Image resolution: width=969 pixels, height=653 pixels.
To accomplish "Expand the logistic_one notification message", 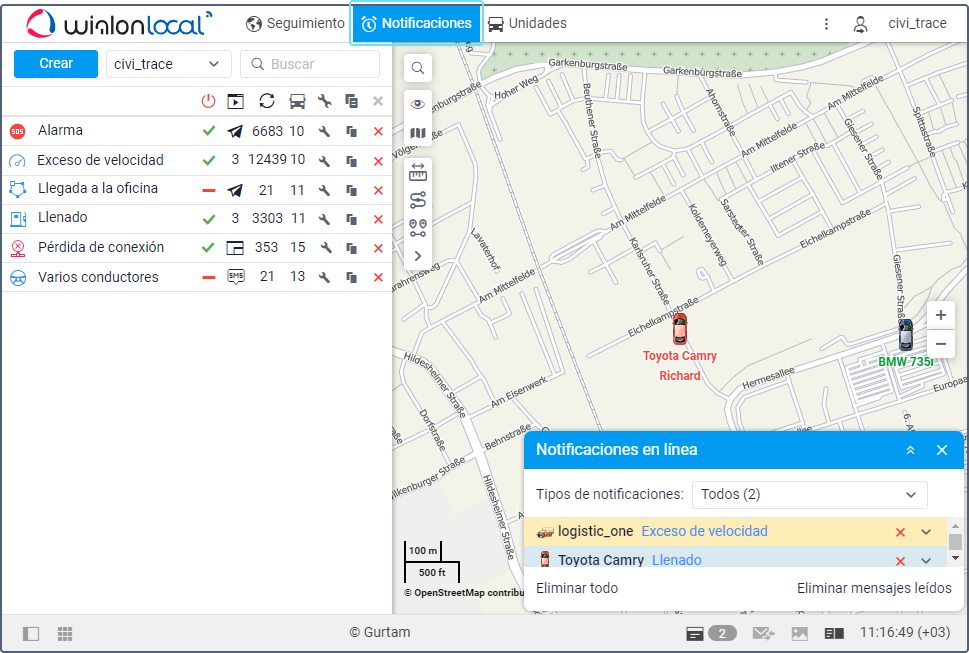I will click(926, 532).
